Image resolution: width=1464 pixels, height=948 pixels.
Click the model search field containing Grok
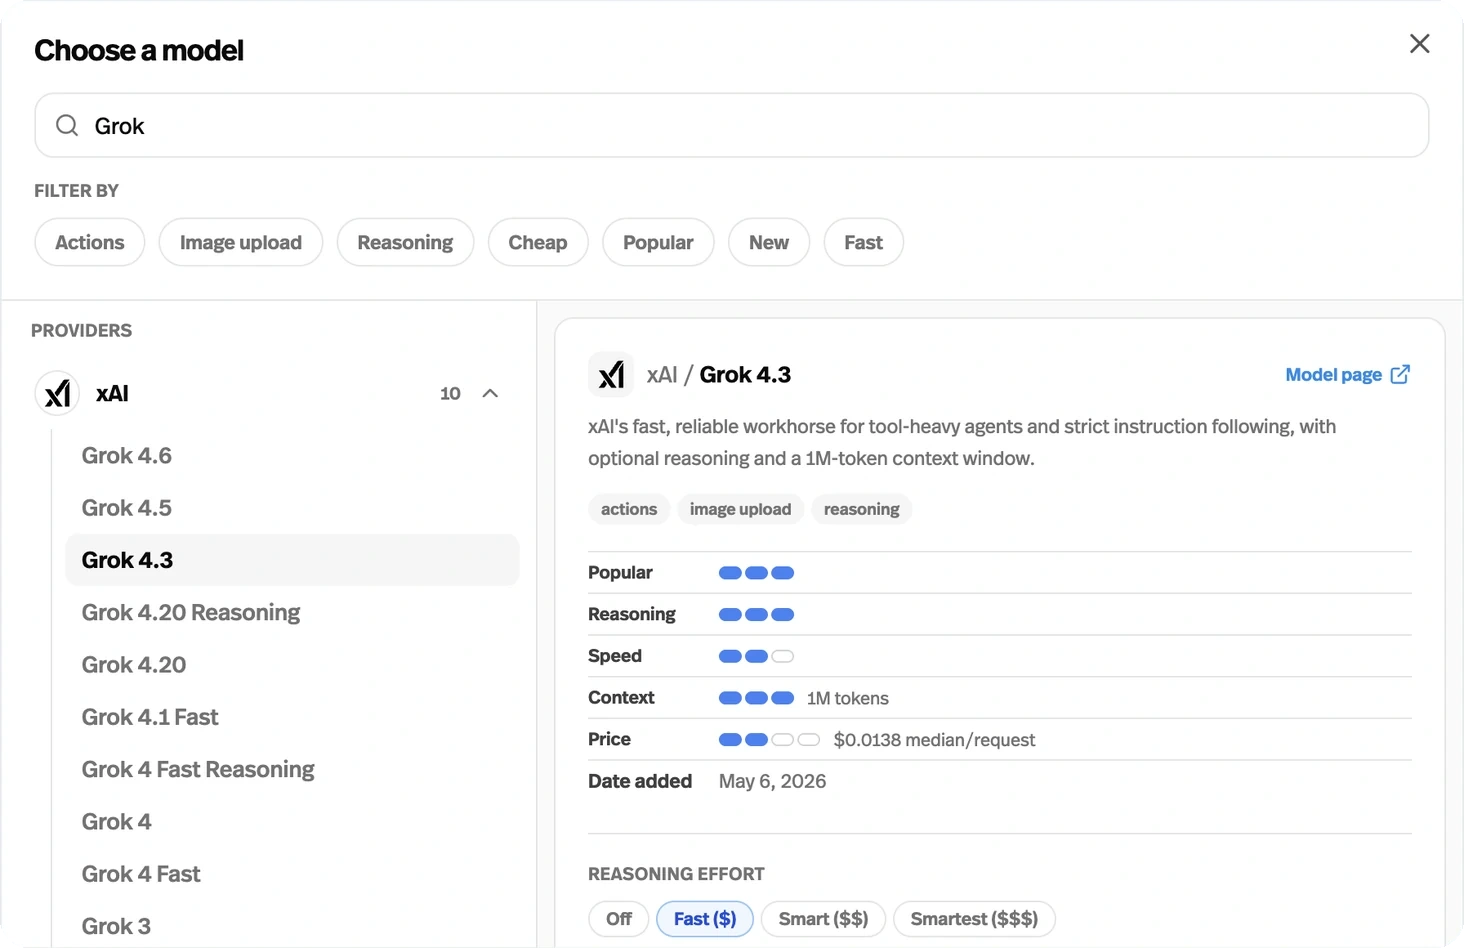tap(731, 125)
